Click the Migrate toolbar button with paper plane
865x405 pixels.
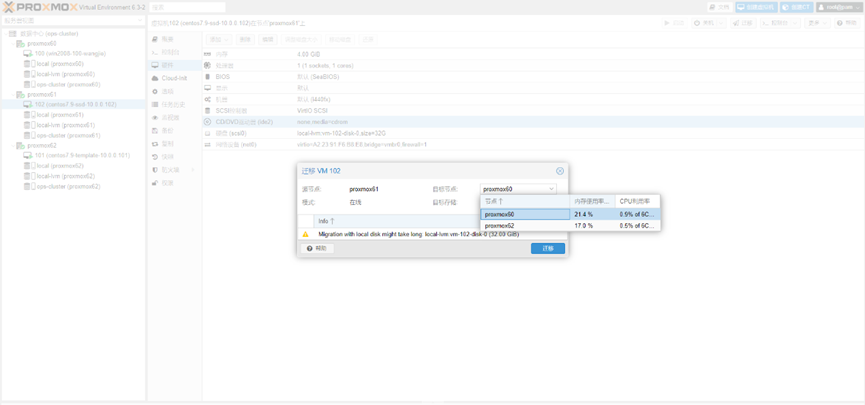coord(743,23)
